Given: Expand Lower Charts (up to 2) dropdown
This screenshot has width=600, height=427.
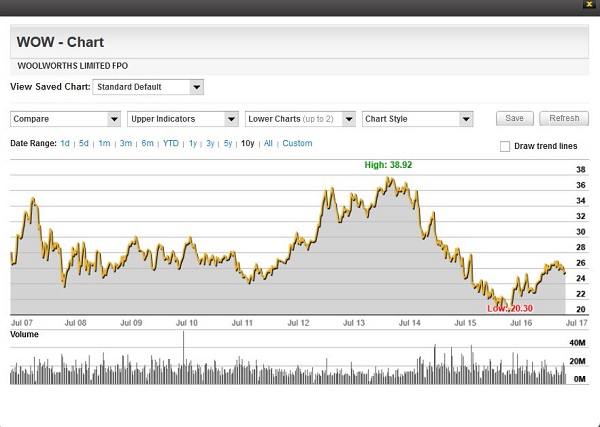Looking at the screenshot, I should 300,118.
